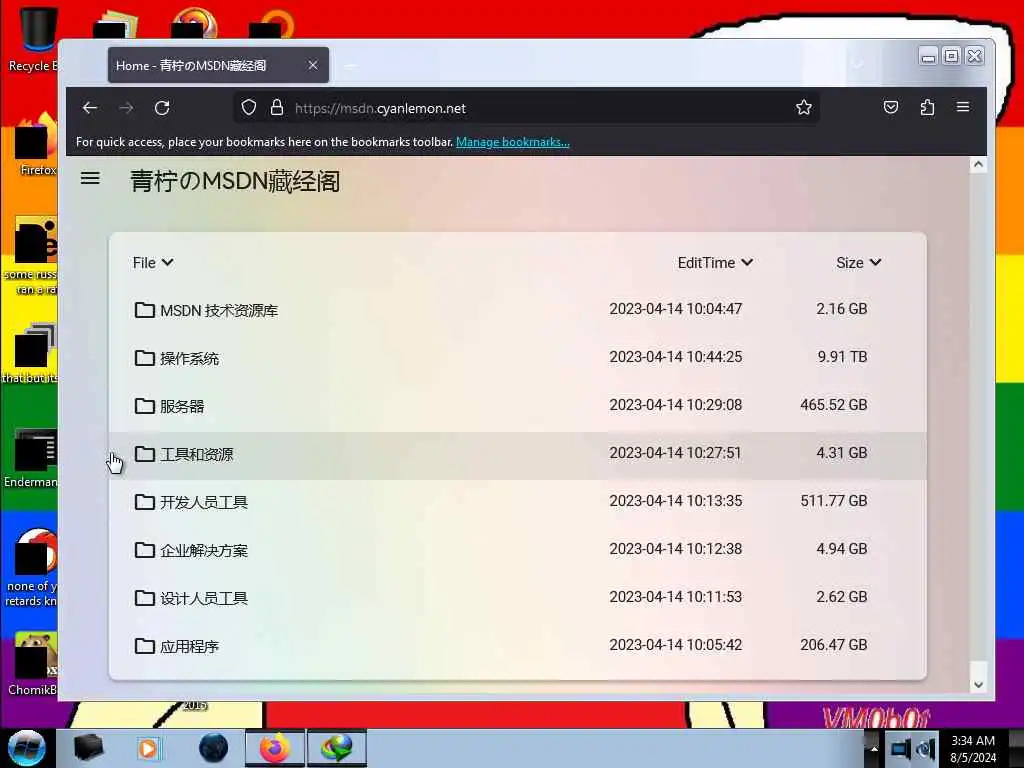The width and height of the screenshot is (1024, 768).
Task: Click the scrollbar down arrow
Action: [x=978, y=684]
